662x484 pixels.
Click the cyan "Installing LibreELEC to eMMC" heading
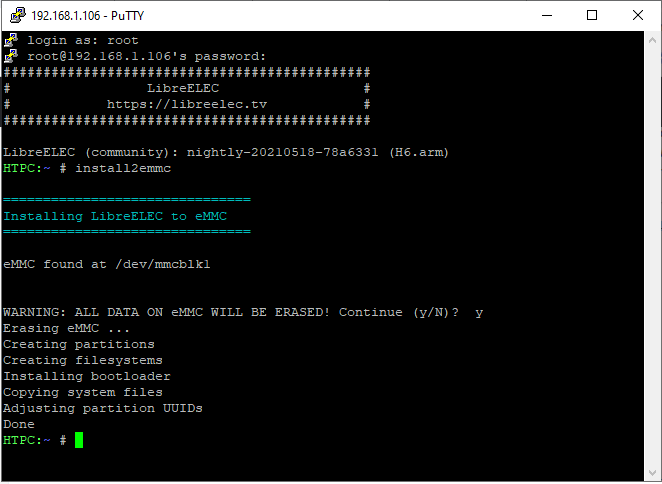click(x=126, y=216)
